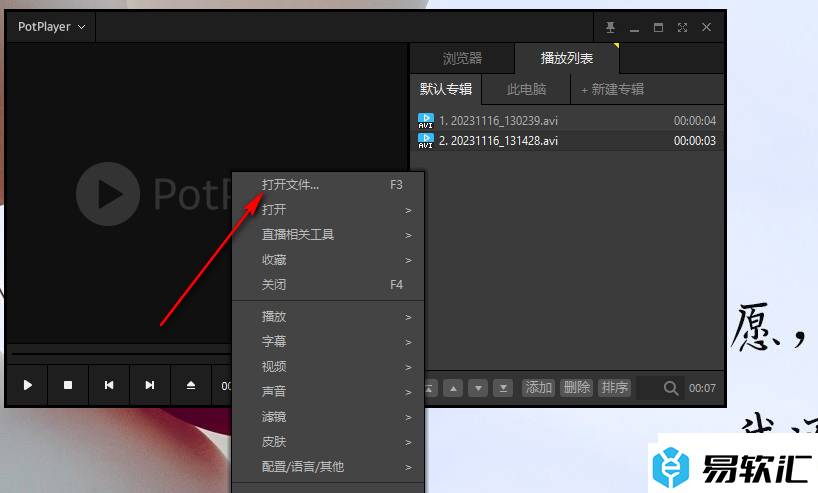Click the playback seek bar

(121, 354)
